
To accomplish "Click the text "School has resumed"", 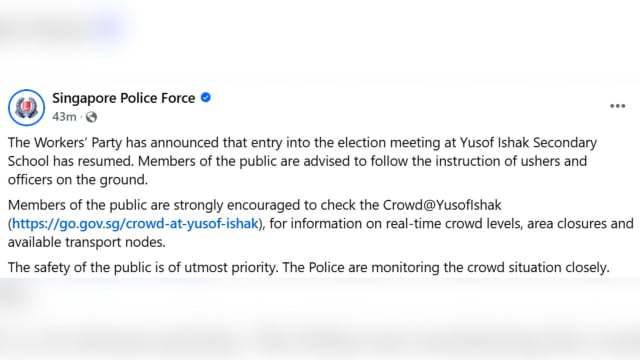I will pos(71,161).
